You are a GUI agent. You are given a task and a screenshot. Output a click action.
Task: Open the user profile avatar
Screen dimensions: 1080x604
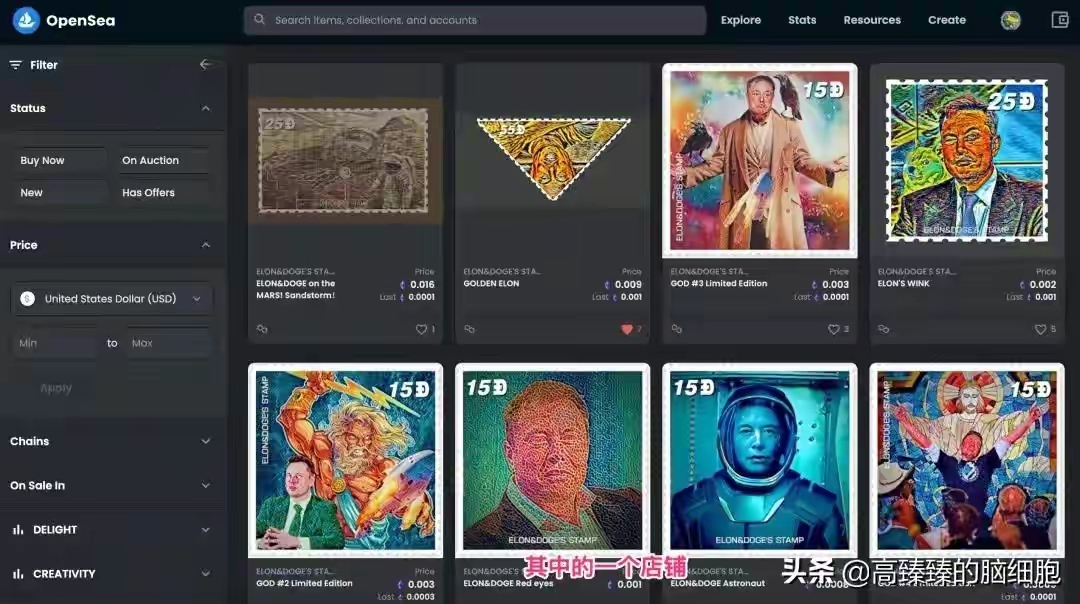(x=1010, y=20)
